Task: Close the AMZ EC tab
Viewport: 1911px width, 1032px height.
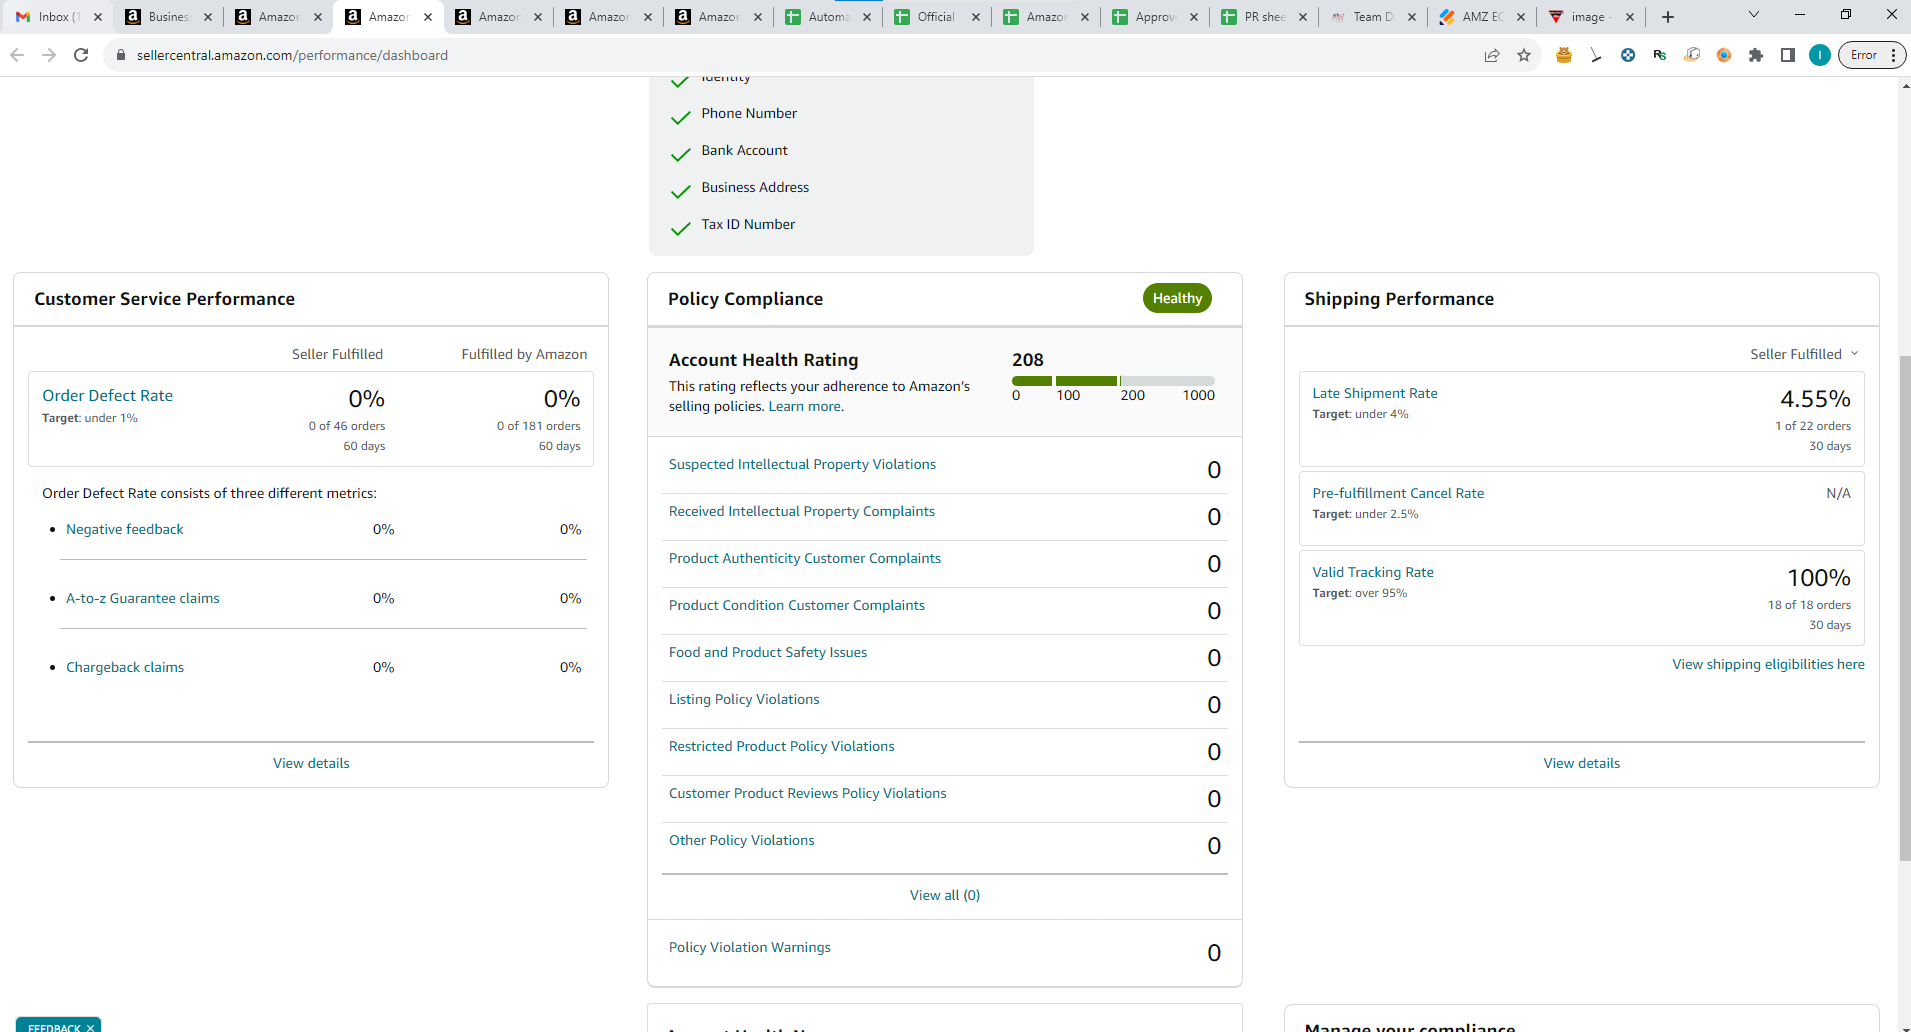Action: (1521, 17)
